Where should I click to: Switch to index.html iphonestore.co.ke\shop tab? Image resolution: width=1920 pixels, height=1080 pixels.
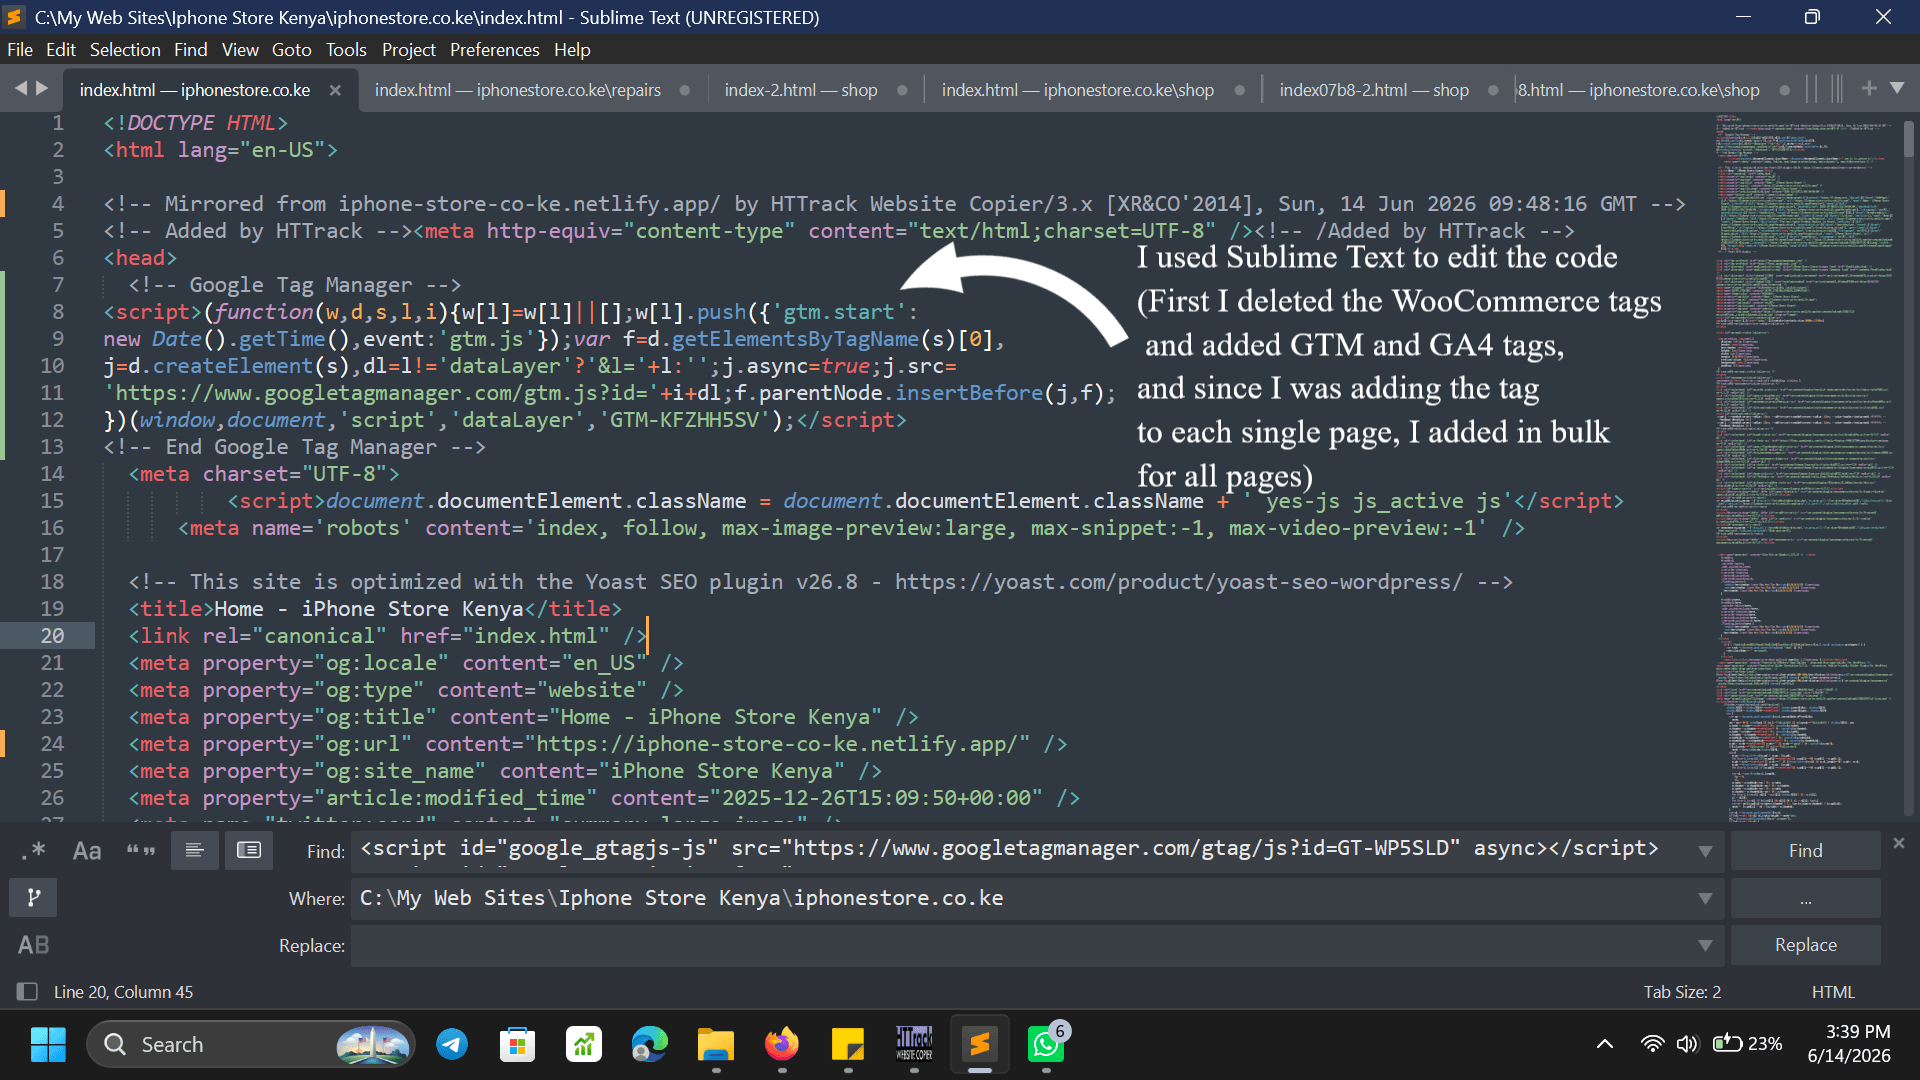[1077, 90]
